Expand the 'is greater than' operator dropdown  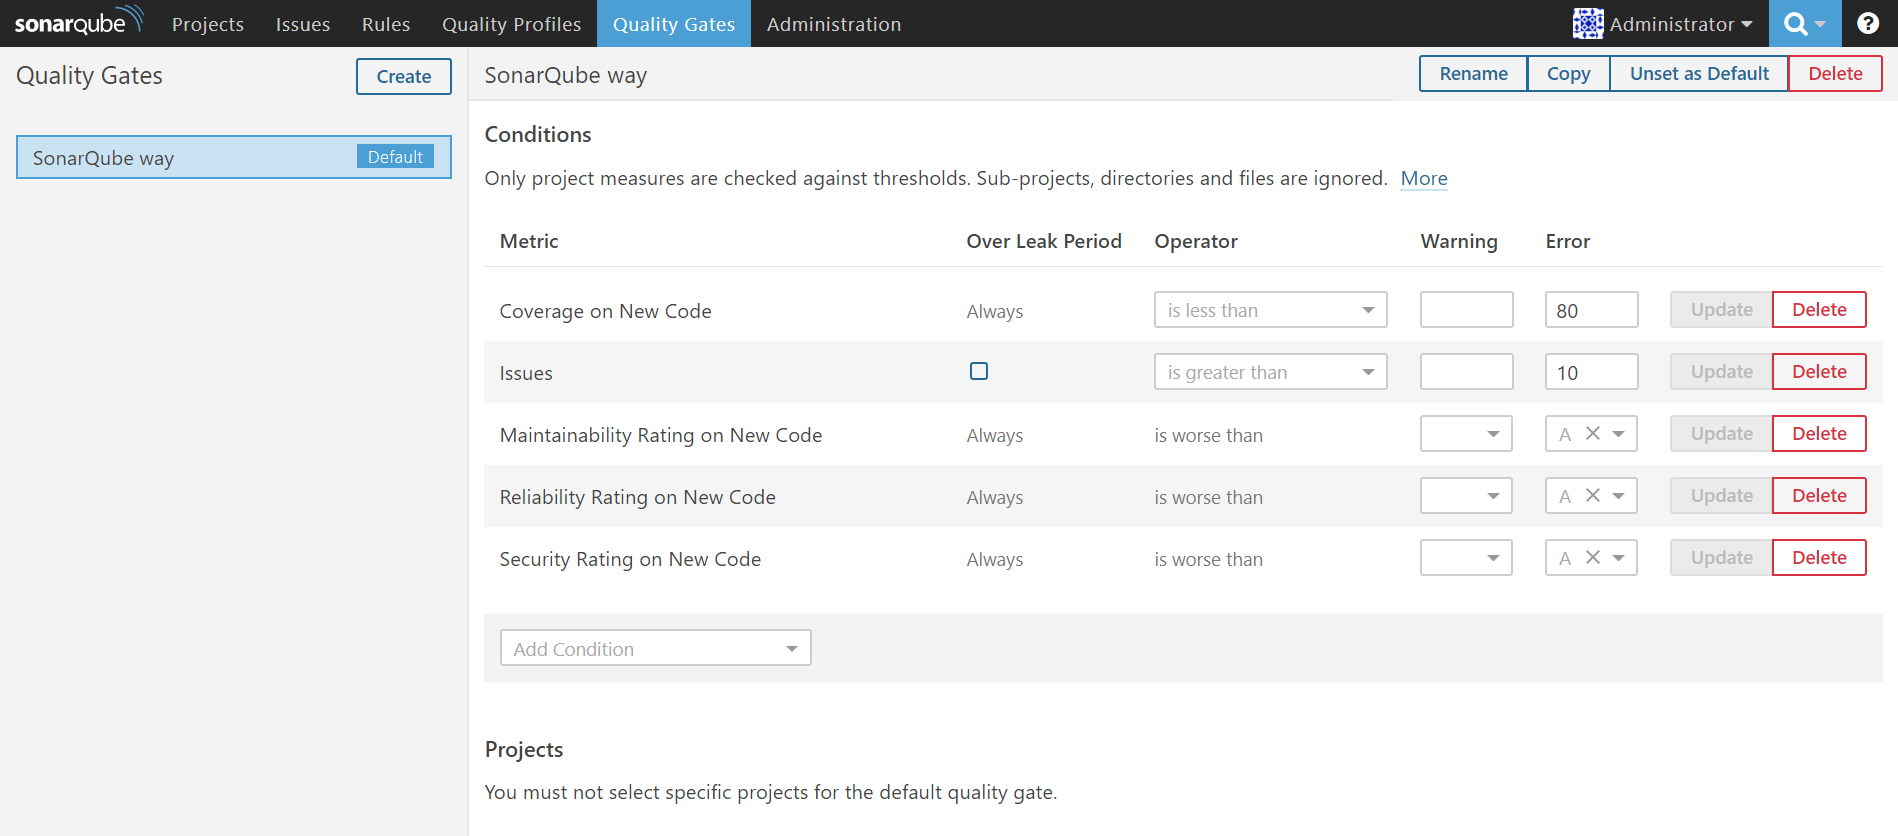pyautogui.click(x=1270, y=372)
